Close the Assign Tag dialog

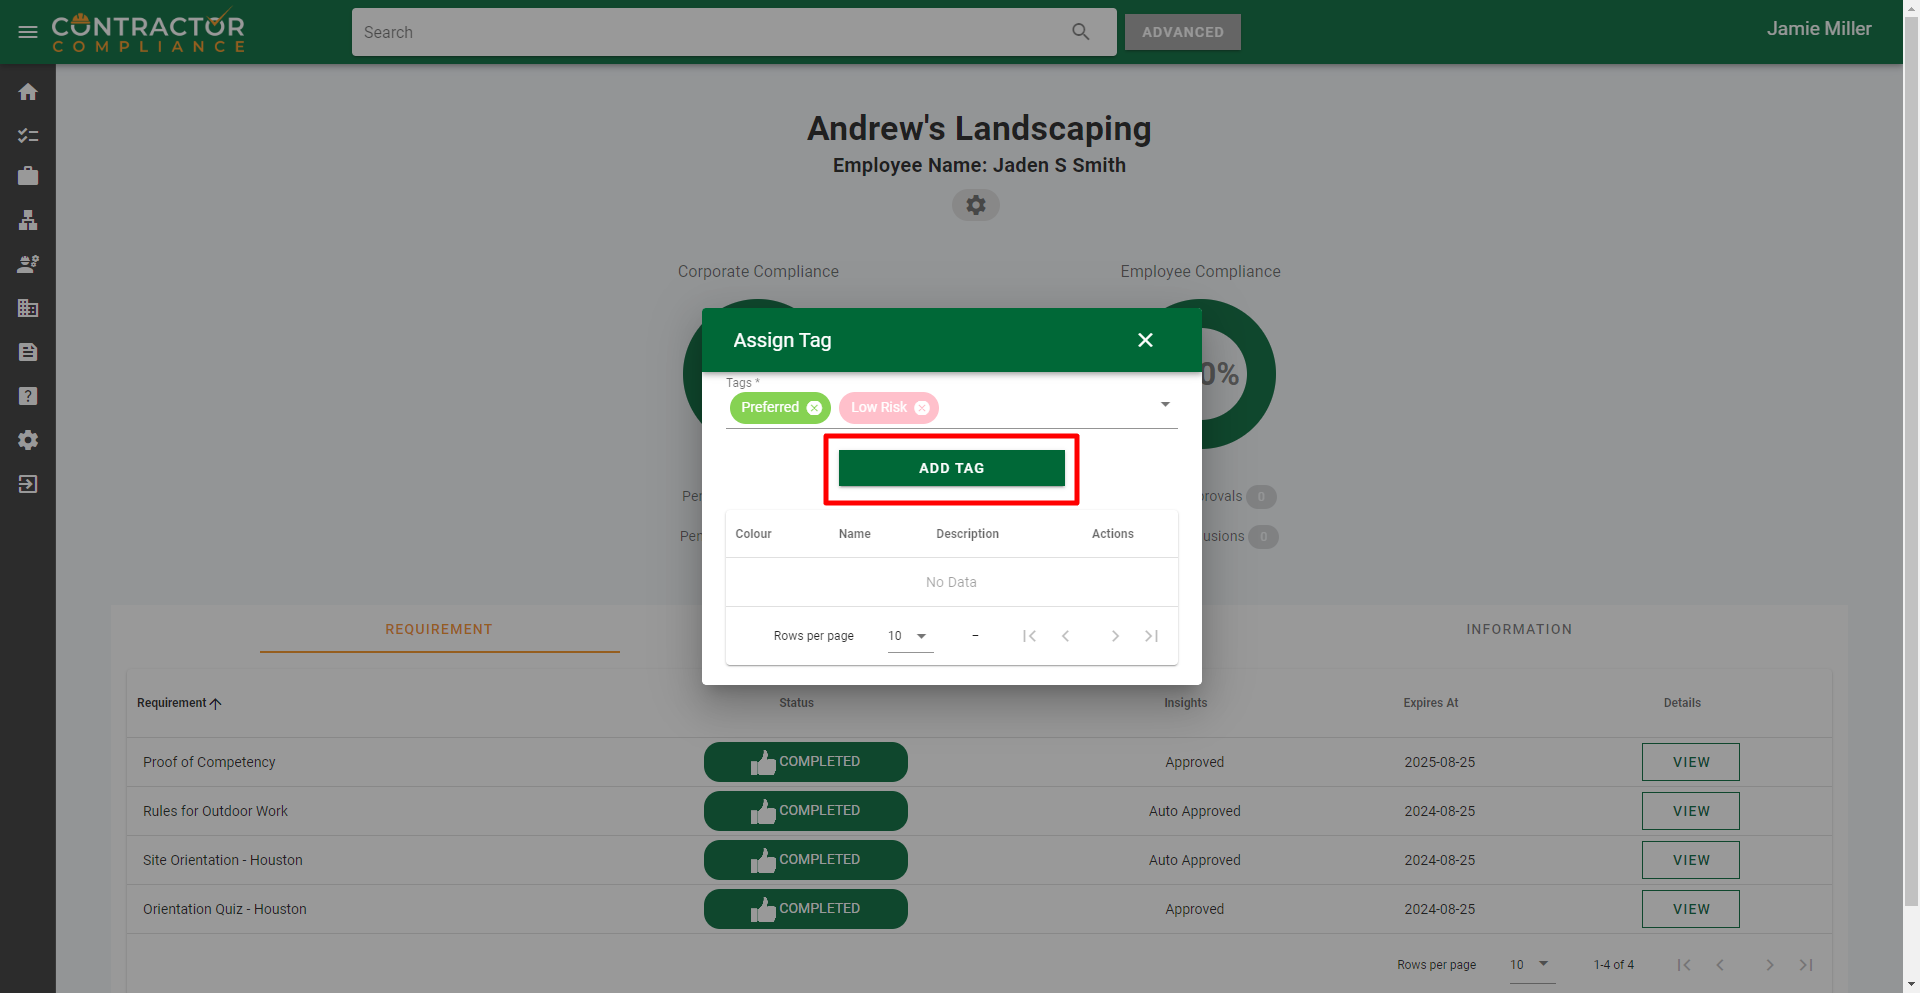pos(1145,340)
